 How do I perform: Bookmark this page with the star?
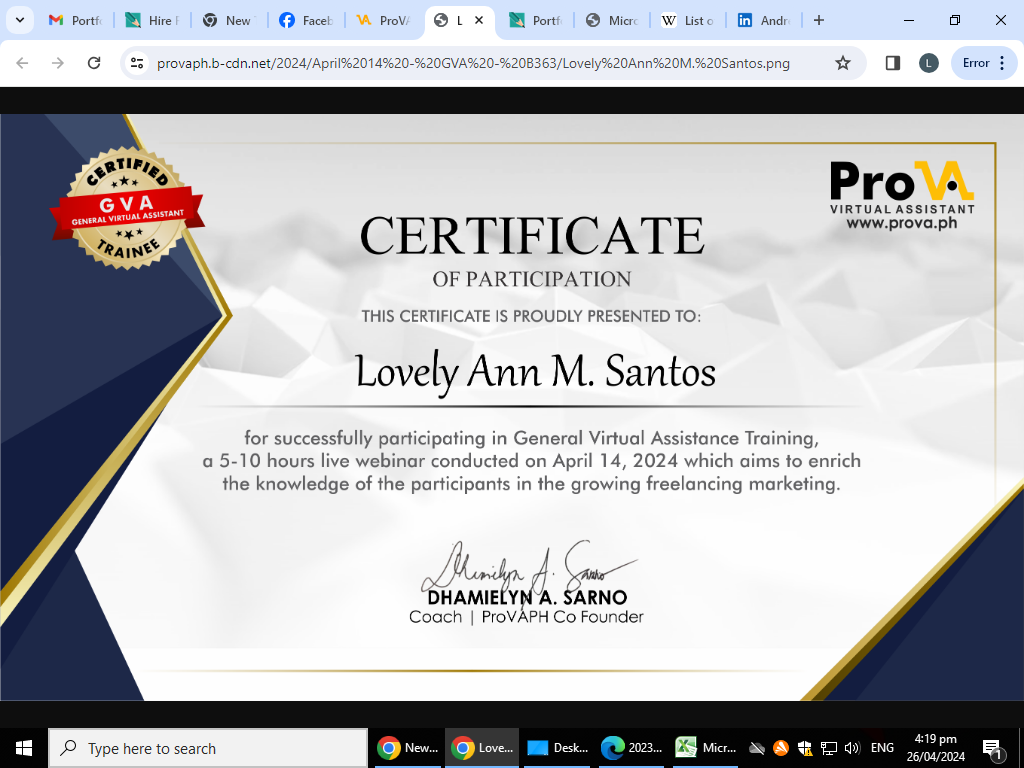[843, 63]
